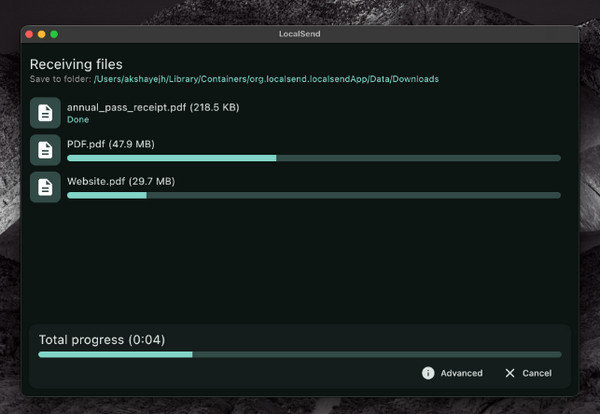This screenshot has width=600, height=414.
Task: Select the Website.pdf (29.7 MB) filename
Action: click(121, 181)
